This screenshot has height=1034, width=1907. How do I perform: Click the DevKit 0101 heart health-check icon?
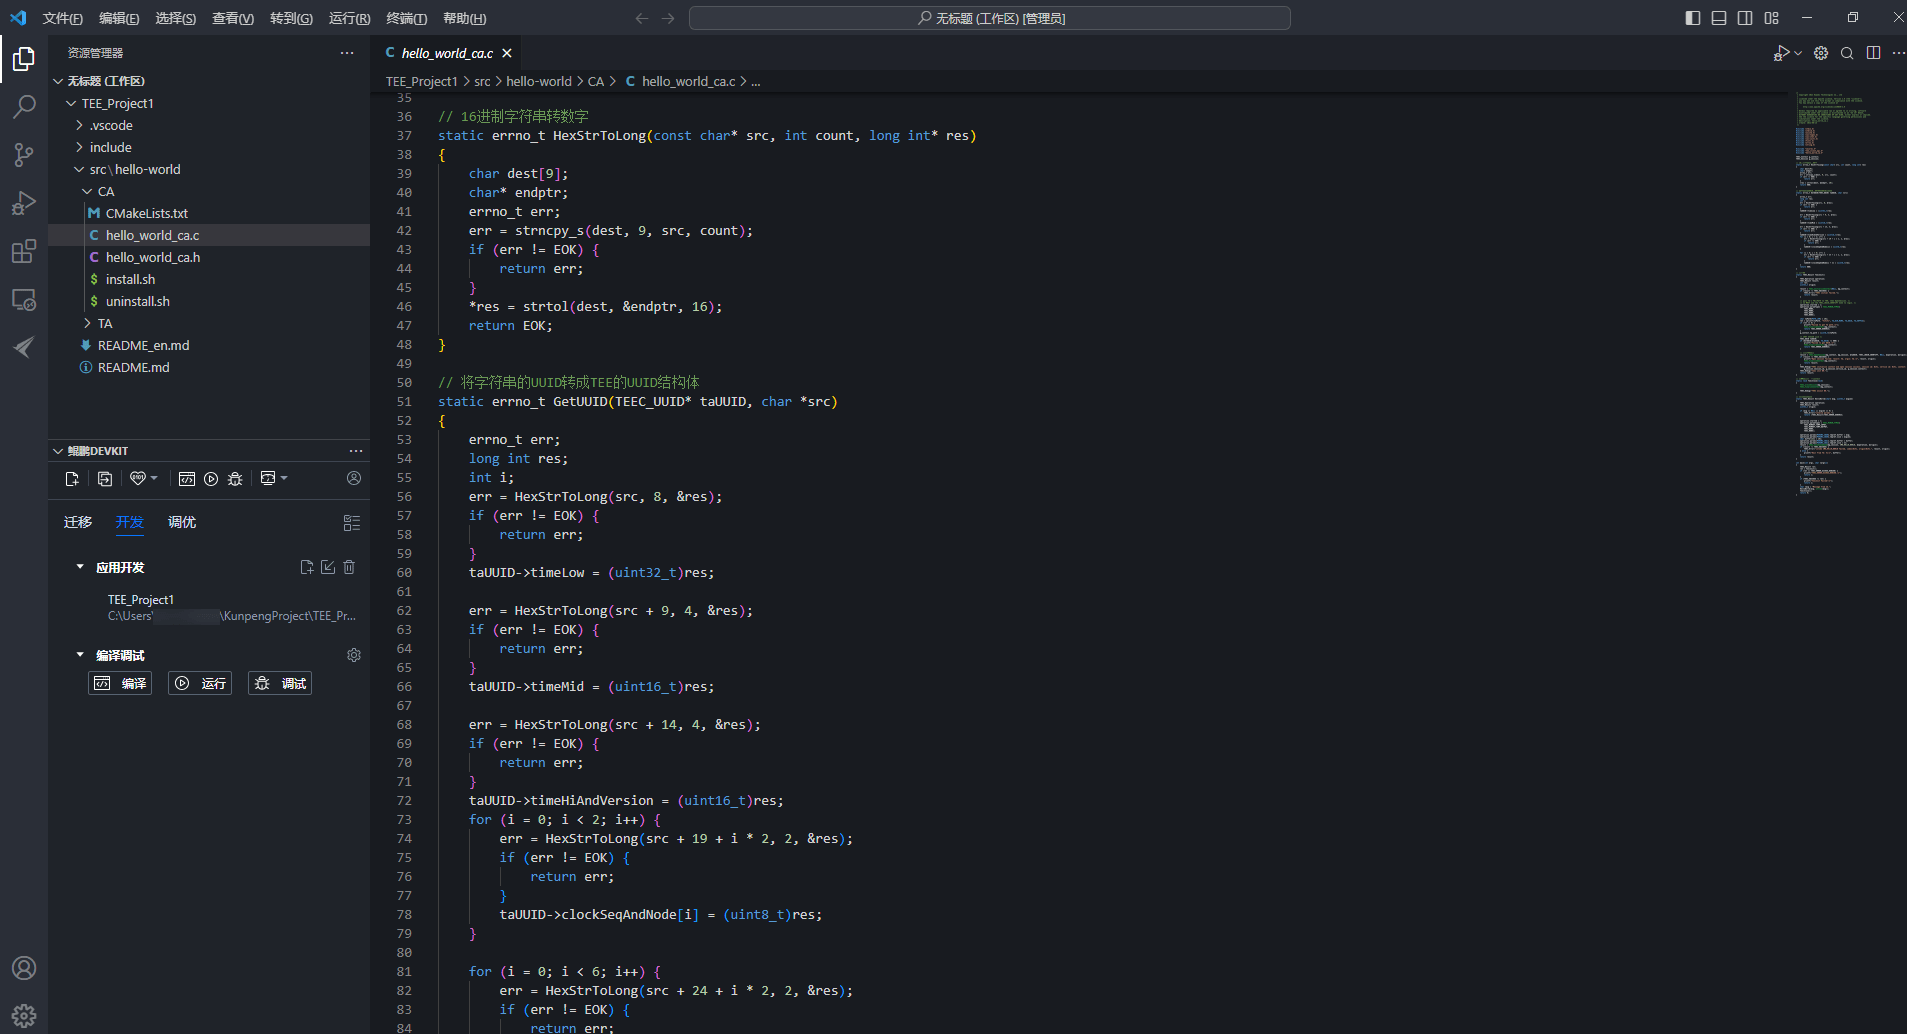pos(138,478)
